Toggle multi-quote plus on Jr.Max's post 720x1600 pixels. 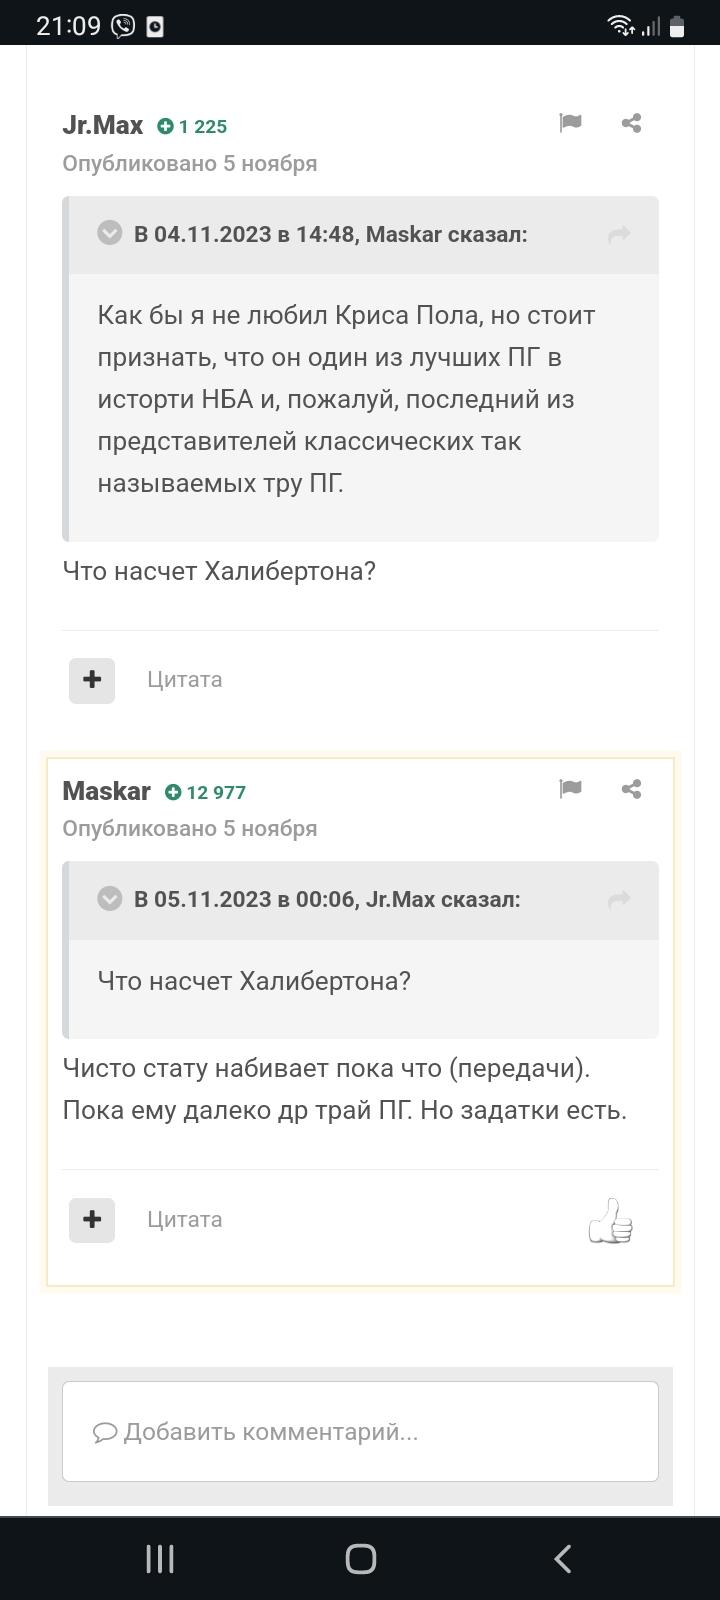92,680
